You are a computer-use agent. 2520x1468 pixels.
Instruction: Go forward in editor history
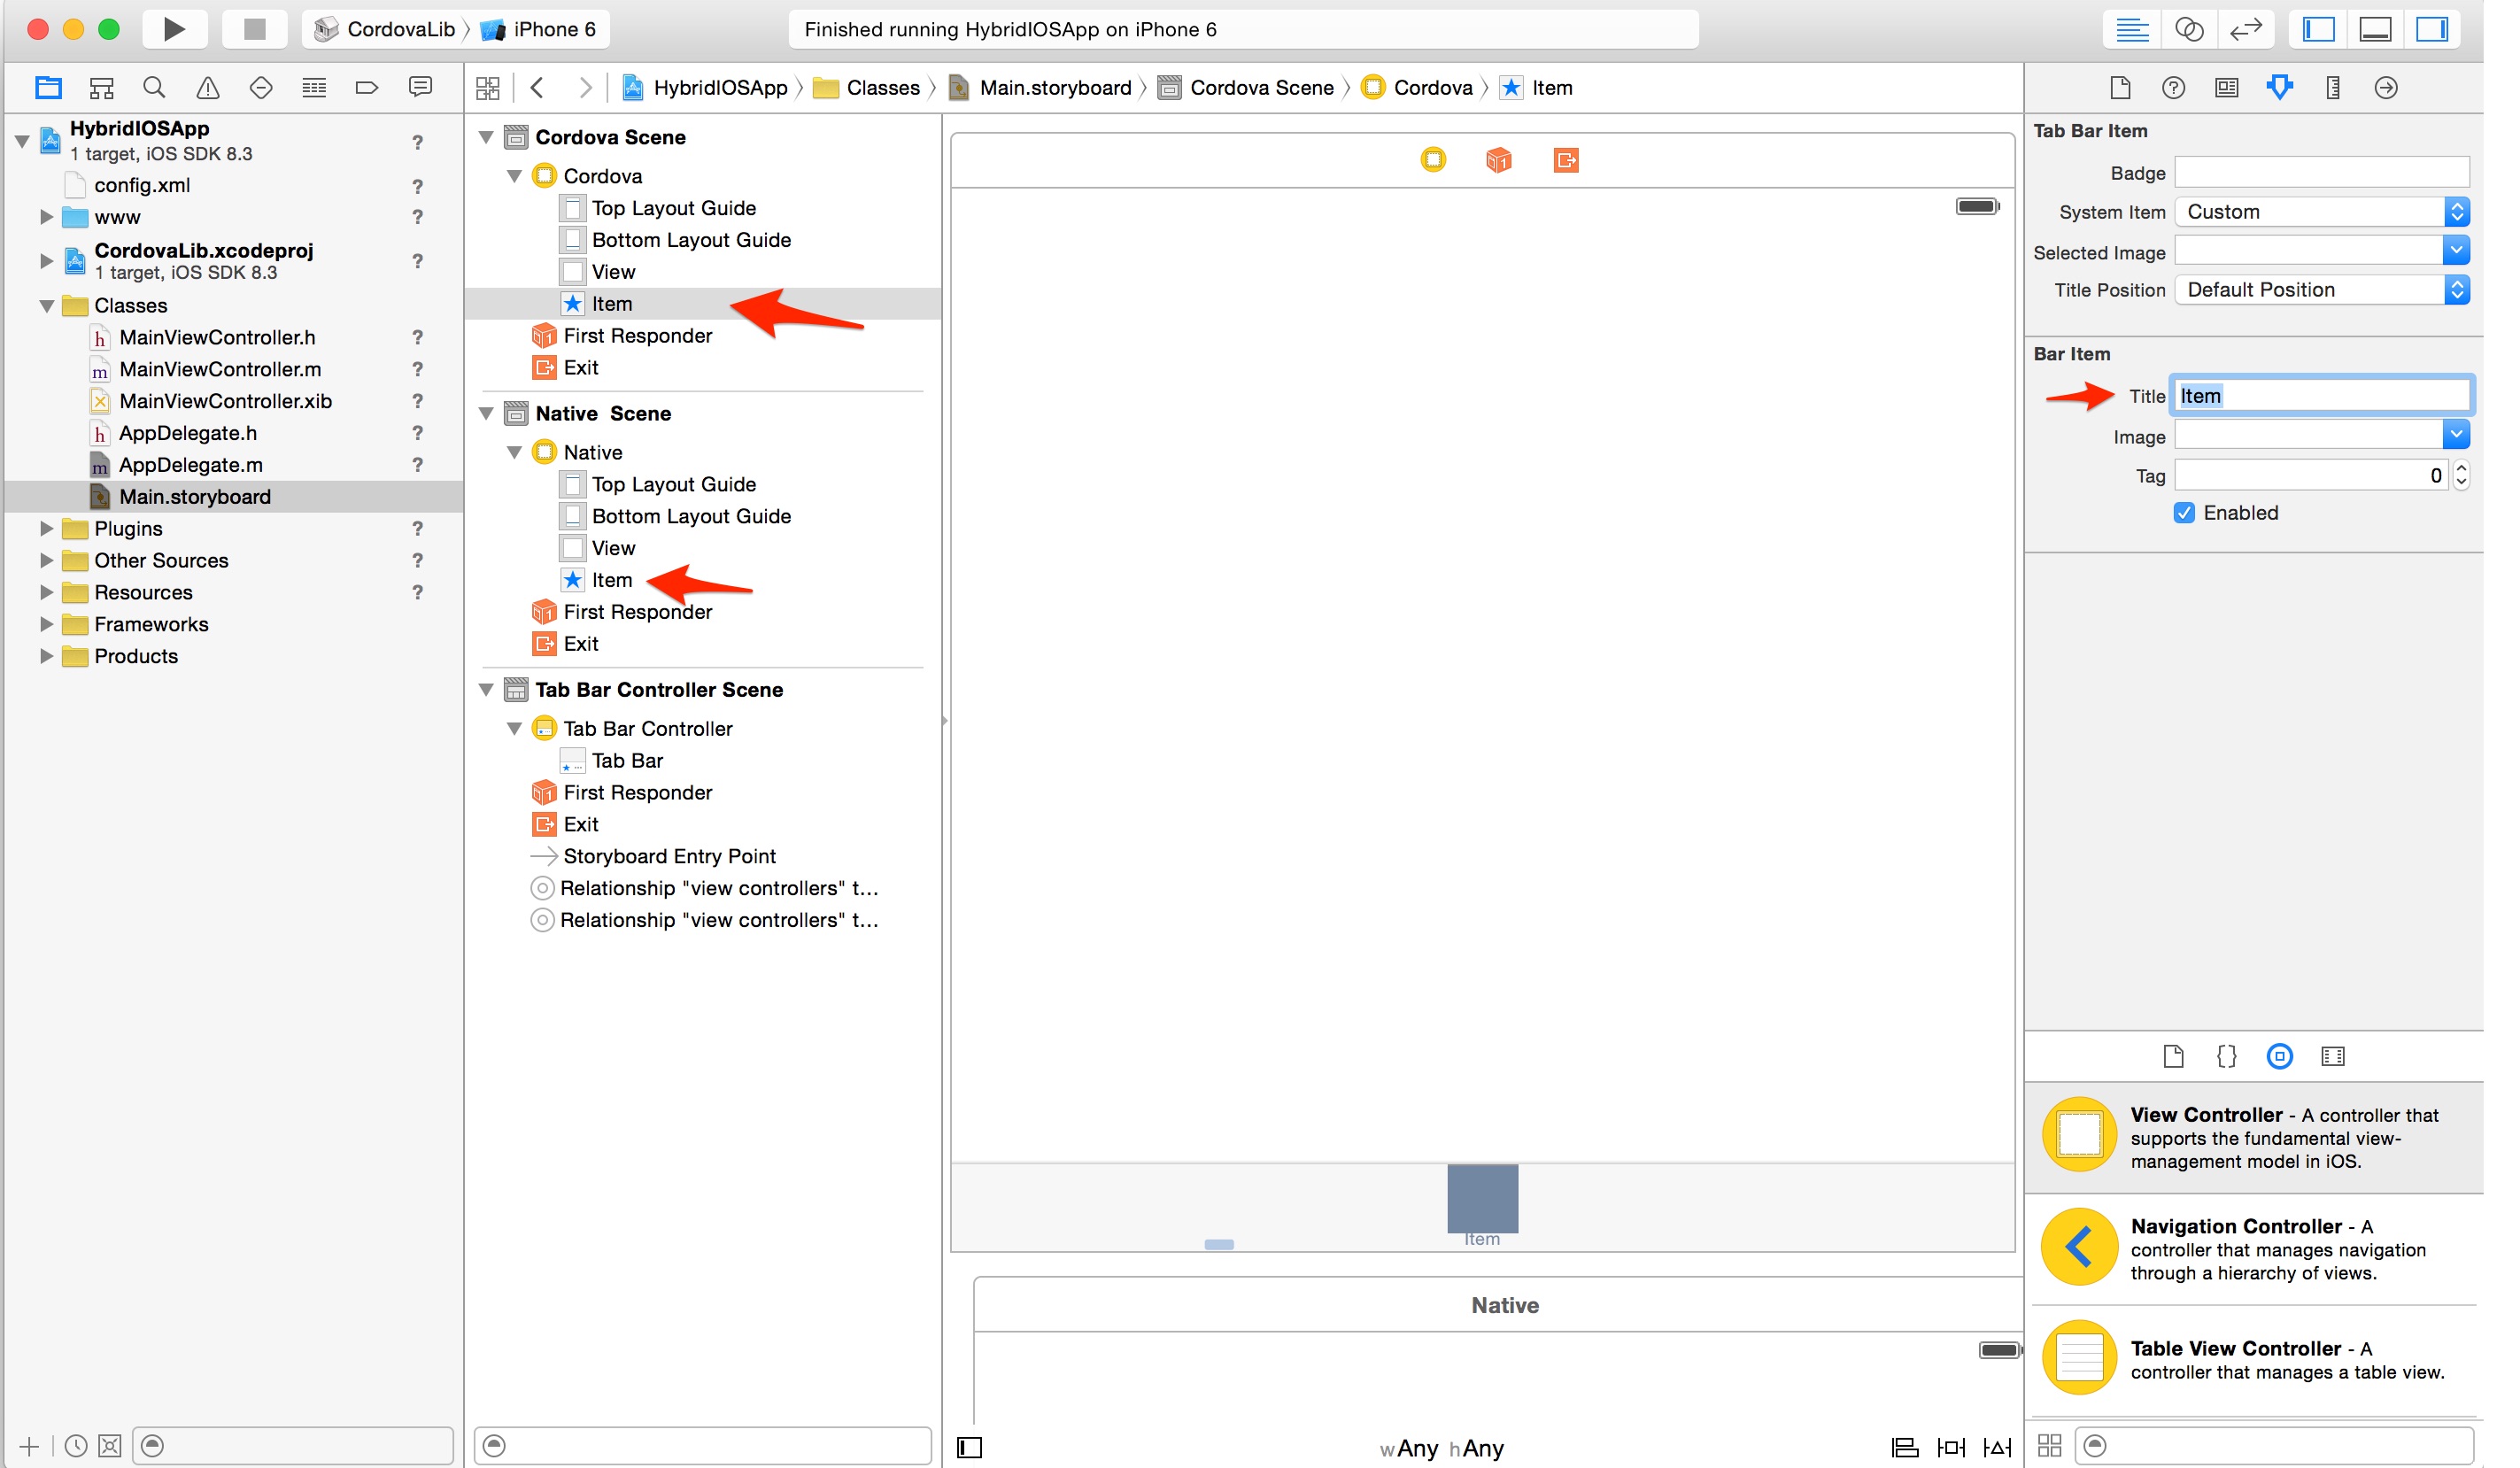[x=585, y=88]
